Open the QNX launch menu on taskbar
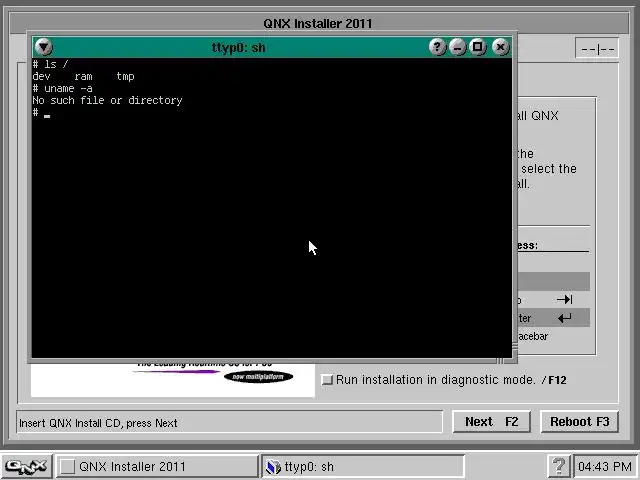The width and height of the screenshot is (640, 480). (x=26, y=466)
